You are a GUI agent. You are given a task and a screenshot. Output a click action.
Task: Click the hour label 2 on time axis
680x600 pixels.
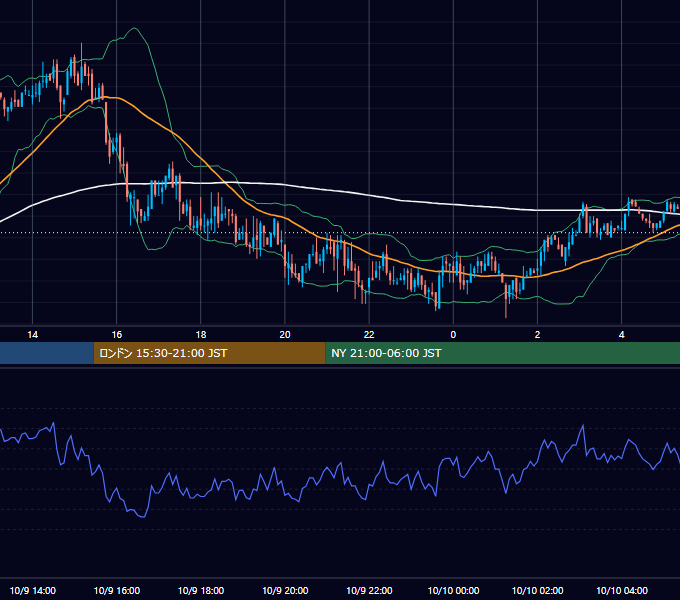tap(537, 334)
